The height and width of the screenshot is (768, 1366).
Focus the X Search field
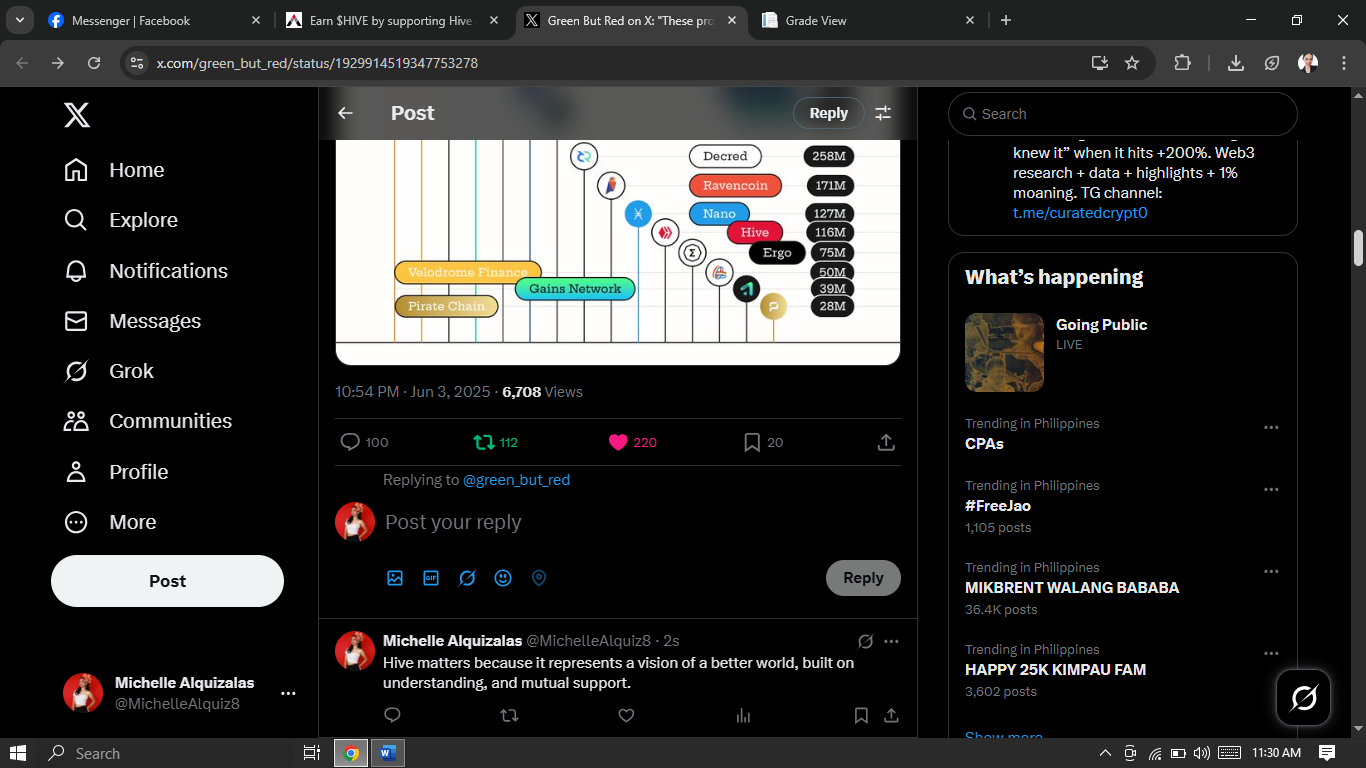pyautogui.click(x=1123, y=114)
